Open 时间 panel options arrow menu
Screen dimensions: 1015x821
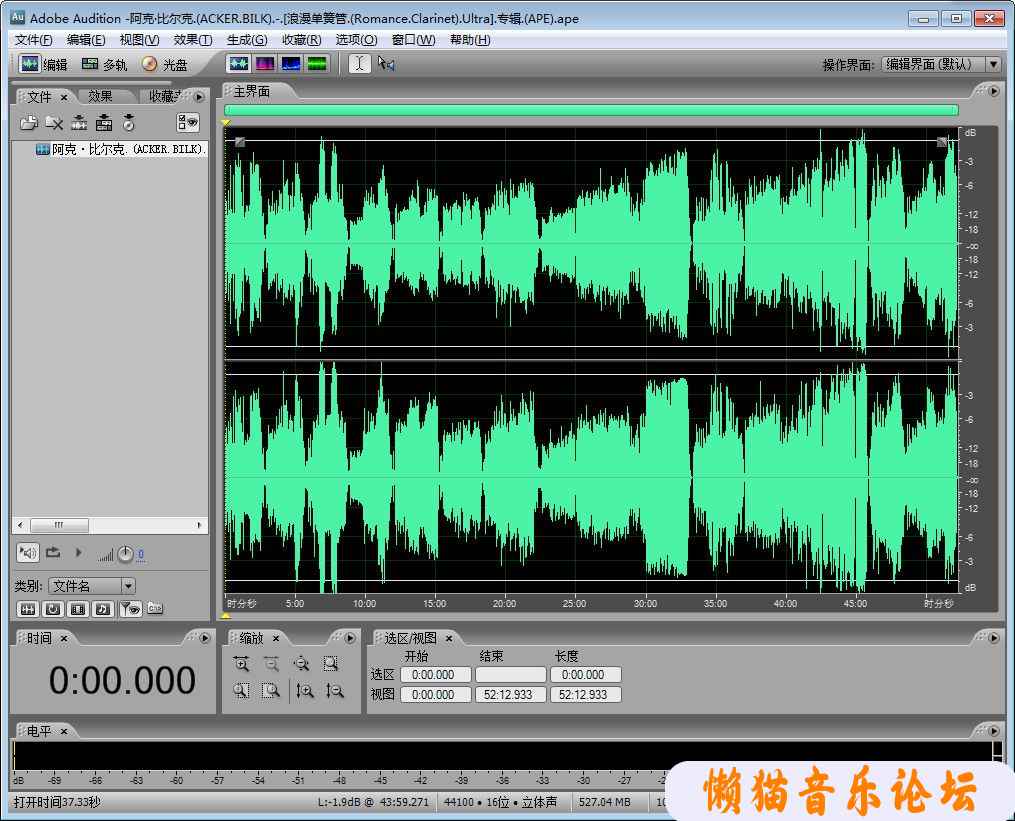205,638
